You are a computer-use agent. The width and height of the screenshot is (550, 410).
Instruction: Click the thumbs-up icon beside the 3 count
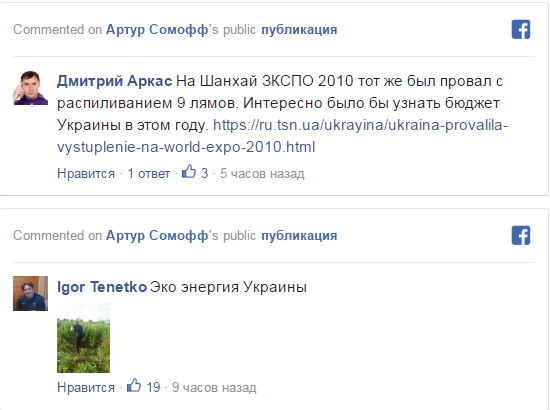click(x=189, y=172)
